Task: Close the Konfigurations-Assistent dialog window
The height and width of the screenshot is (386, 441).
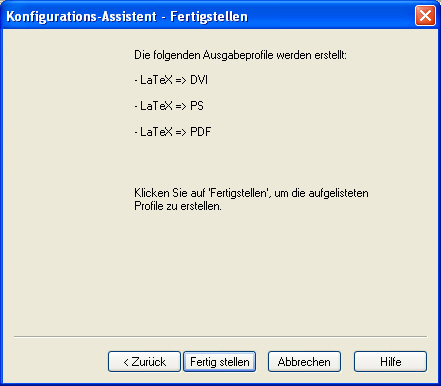Action: pyautogui.click(x=425, y=16)
